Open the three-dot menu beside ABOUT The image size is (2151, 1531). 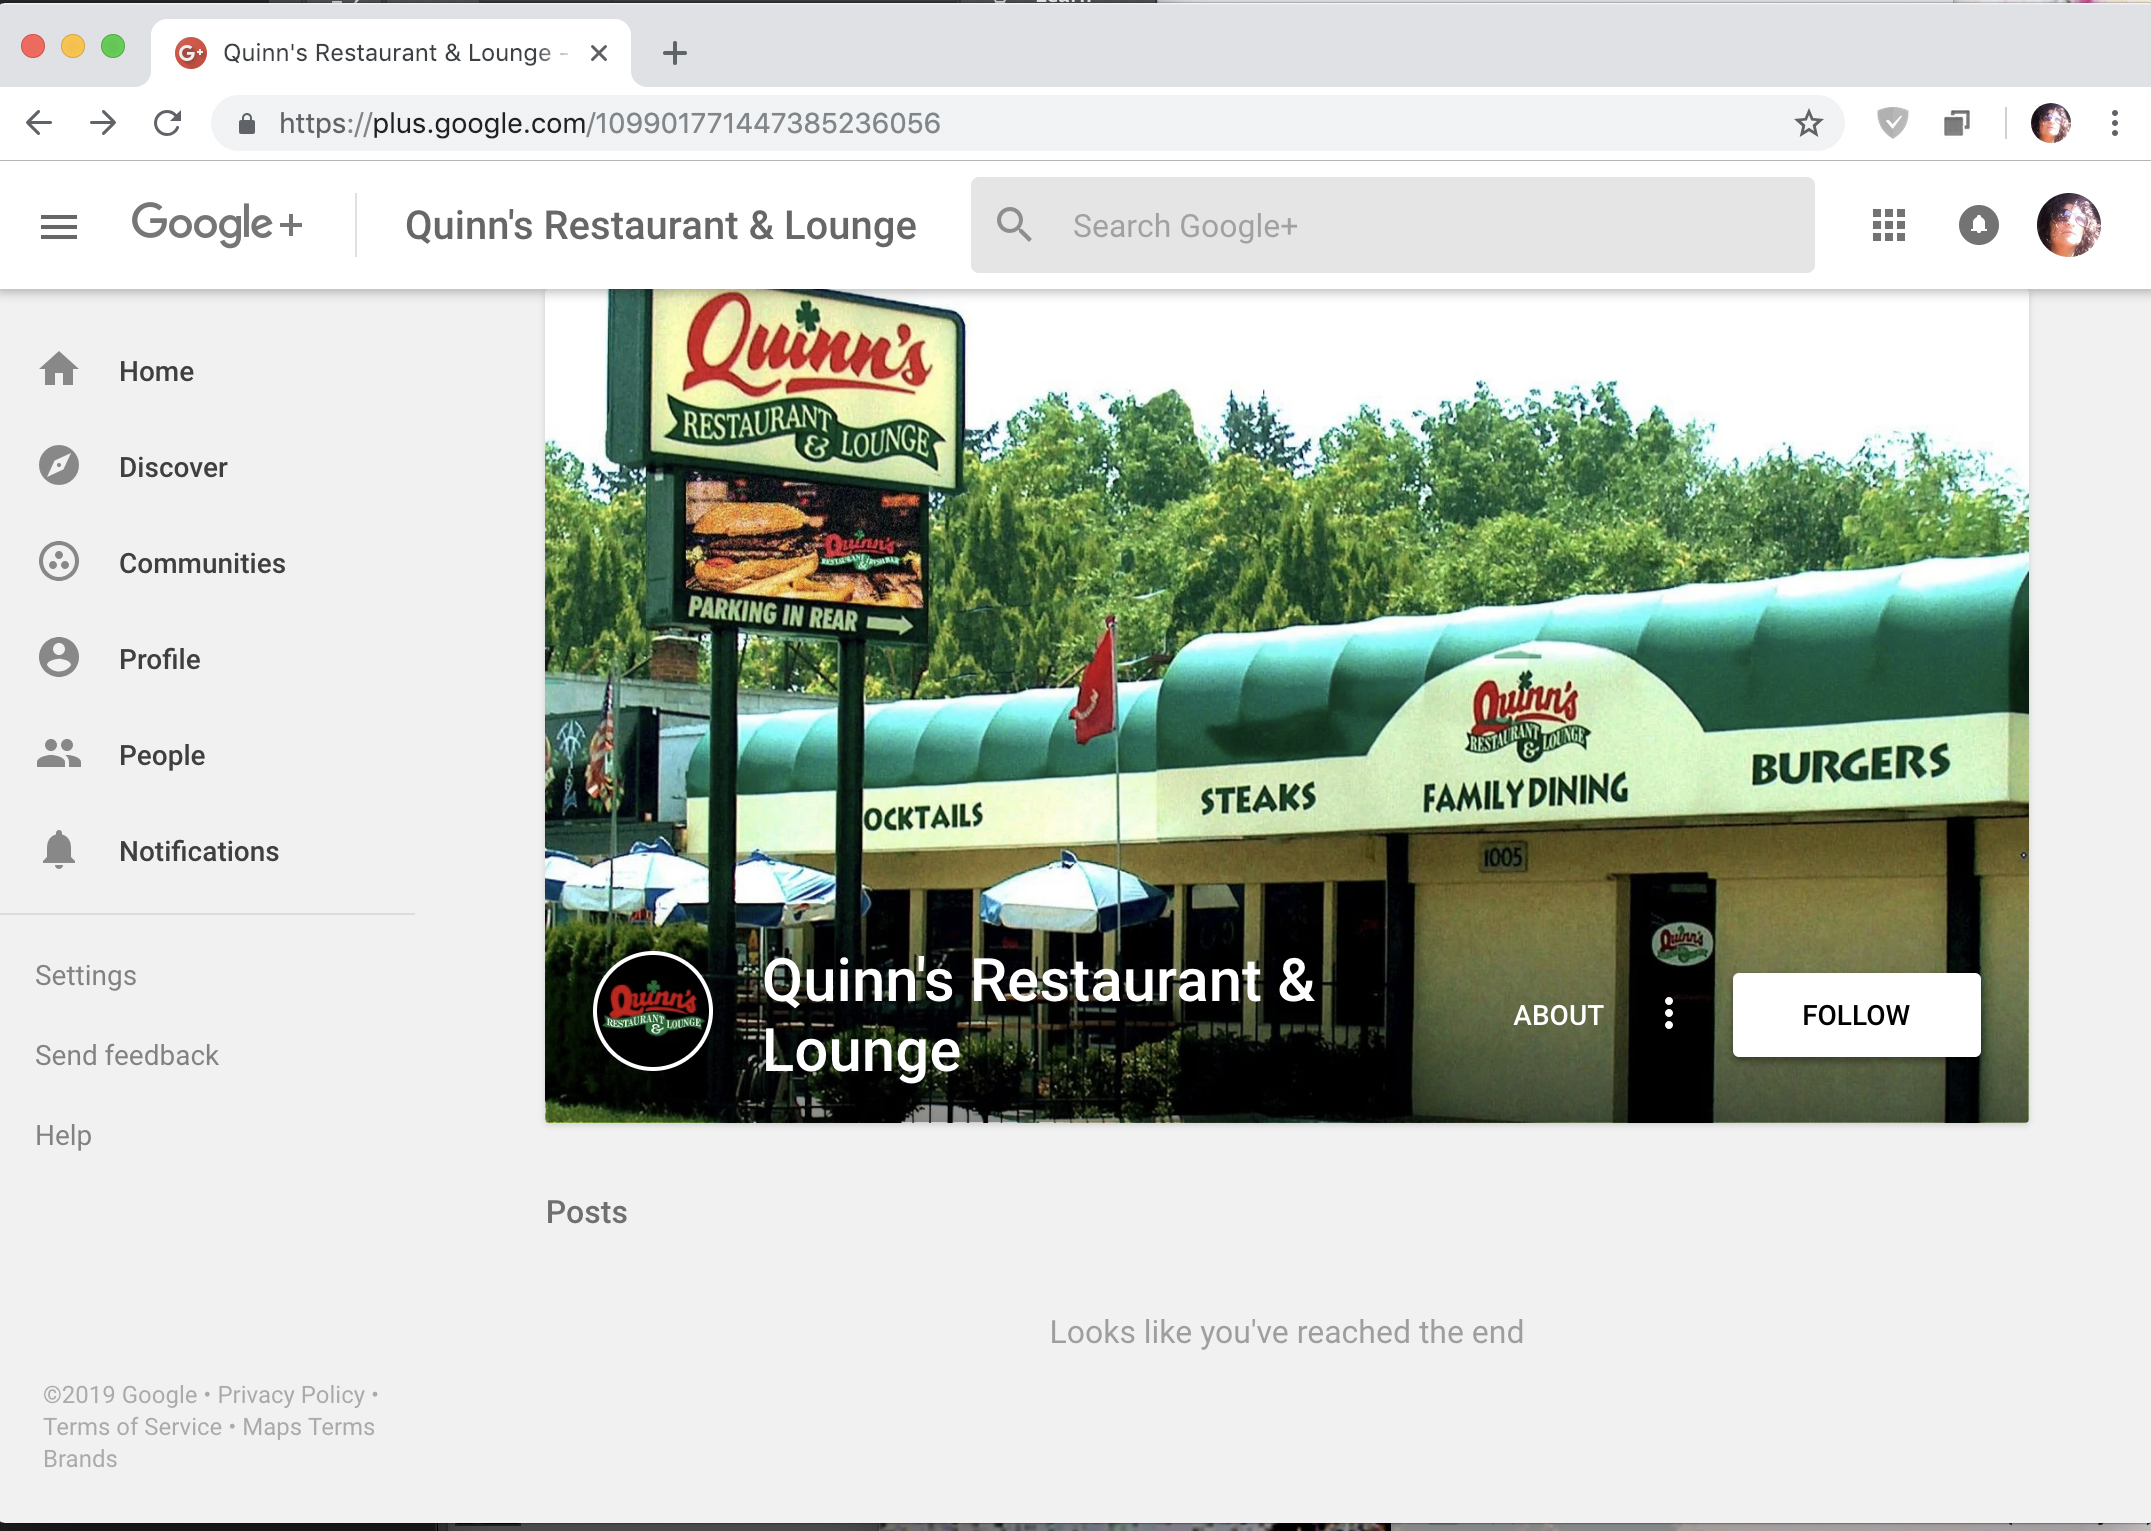click(x=1668, y=1014)
